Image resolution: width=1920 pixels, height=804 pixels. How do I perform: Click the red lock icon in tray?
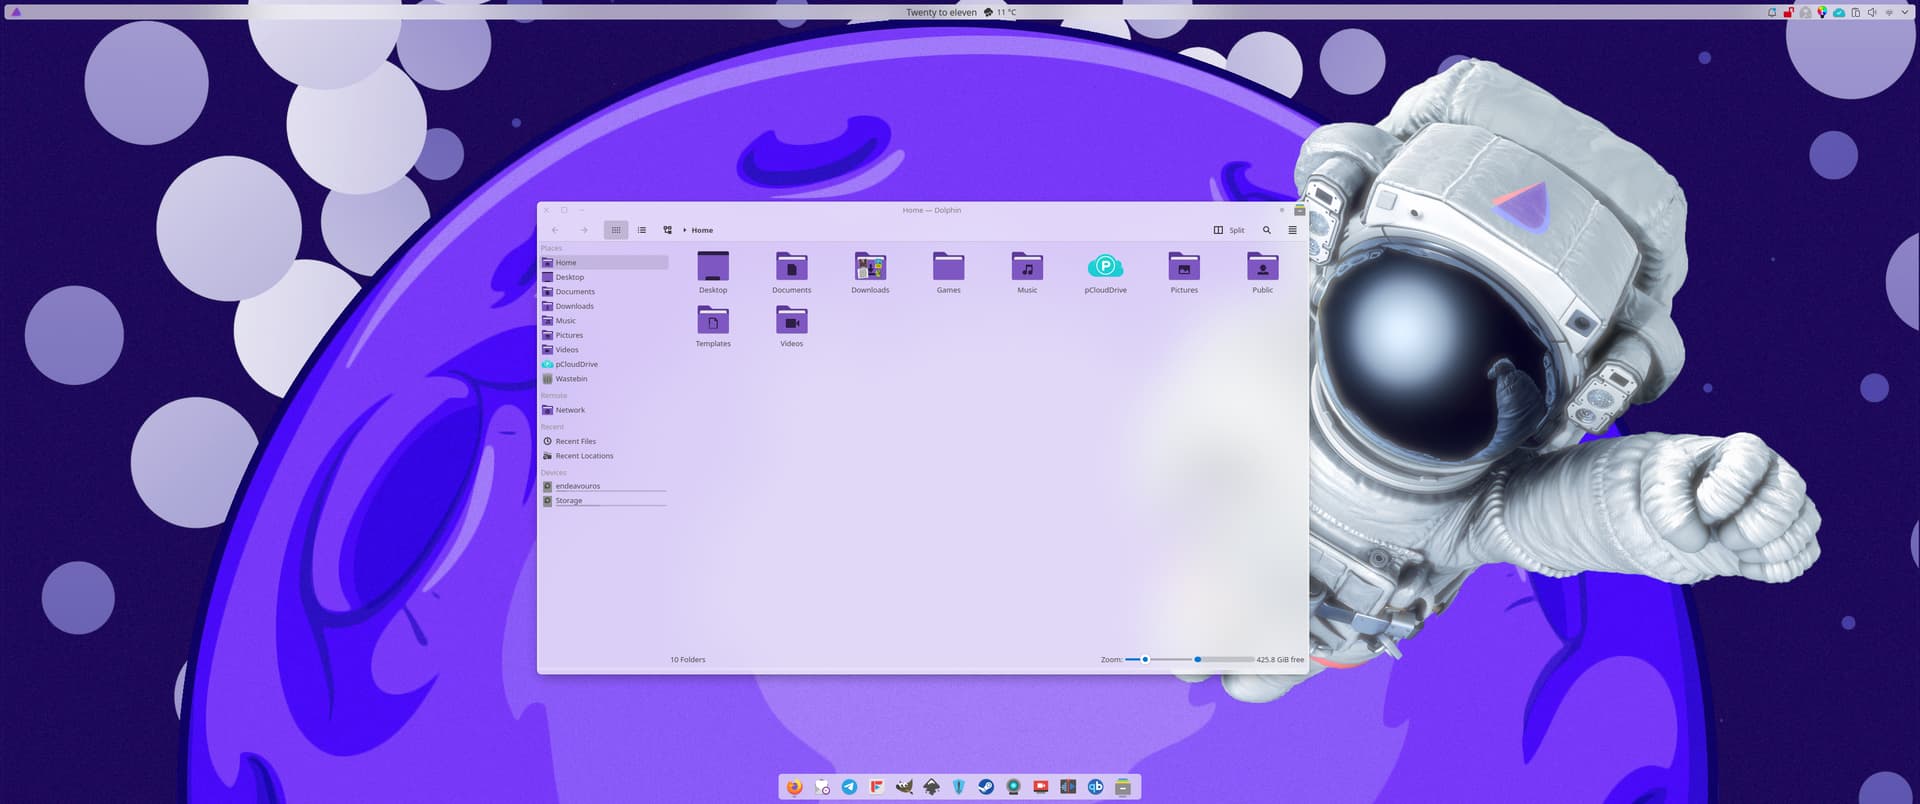[x=1789, y=12]
